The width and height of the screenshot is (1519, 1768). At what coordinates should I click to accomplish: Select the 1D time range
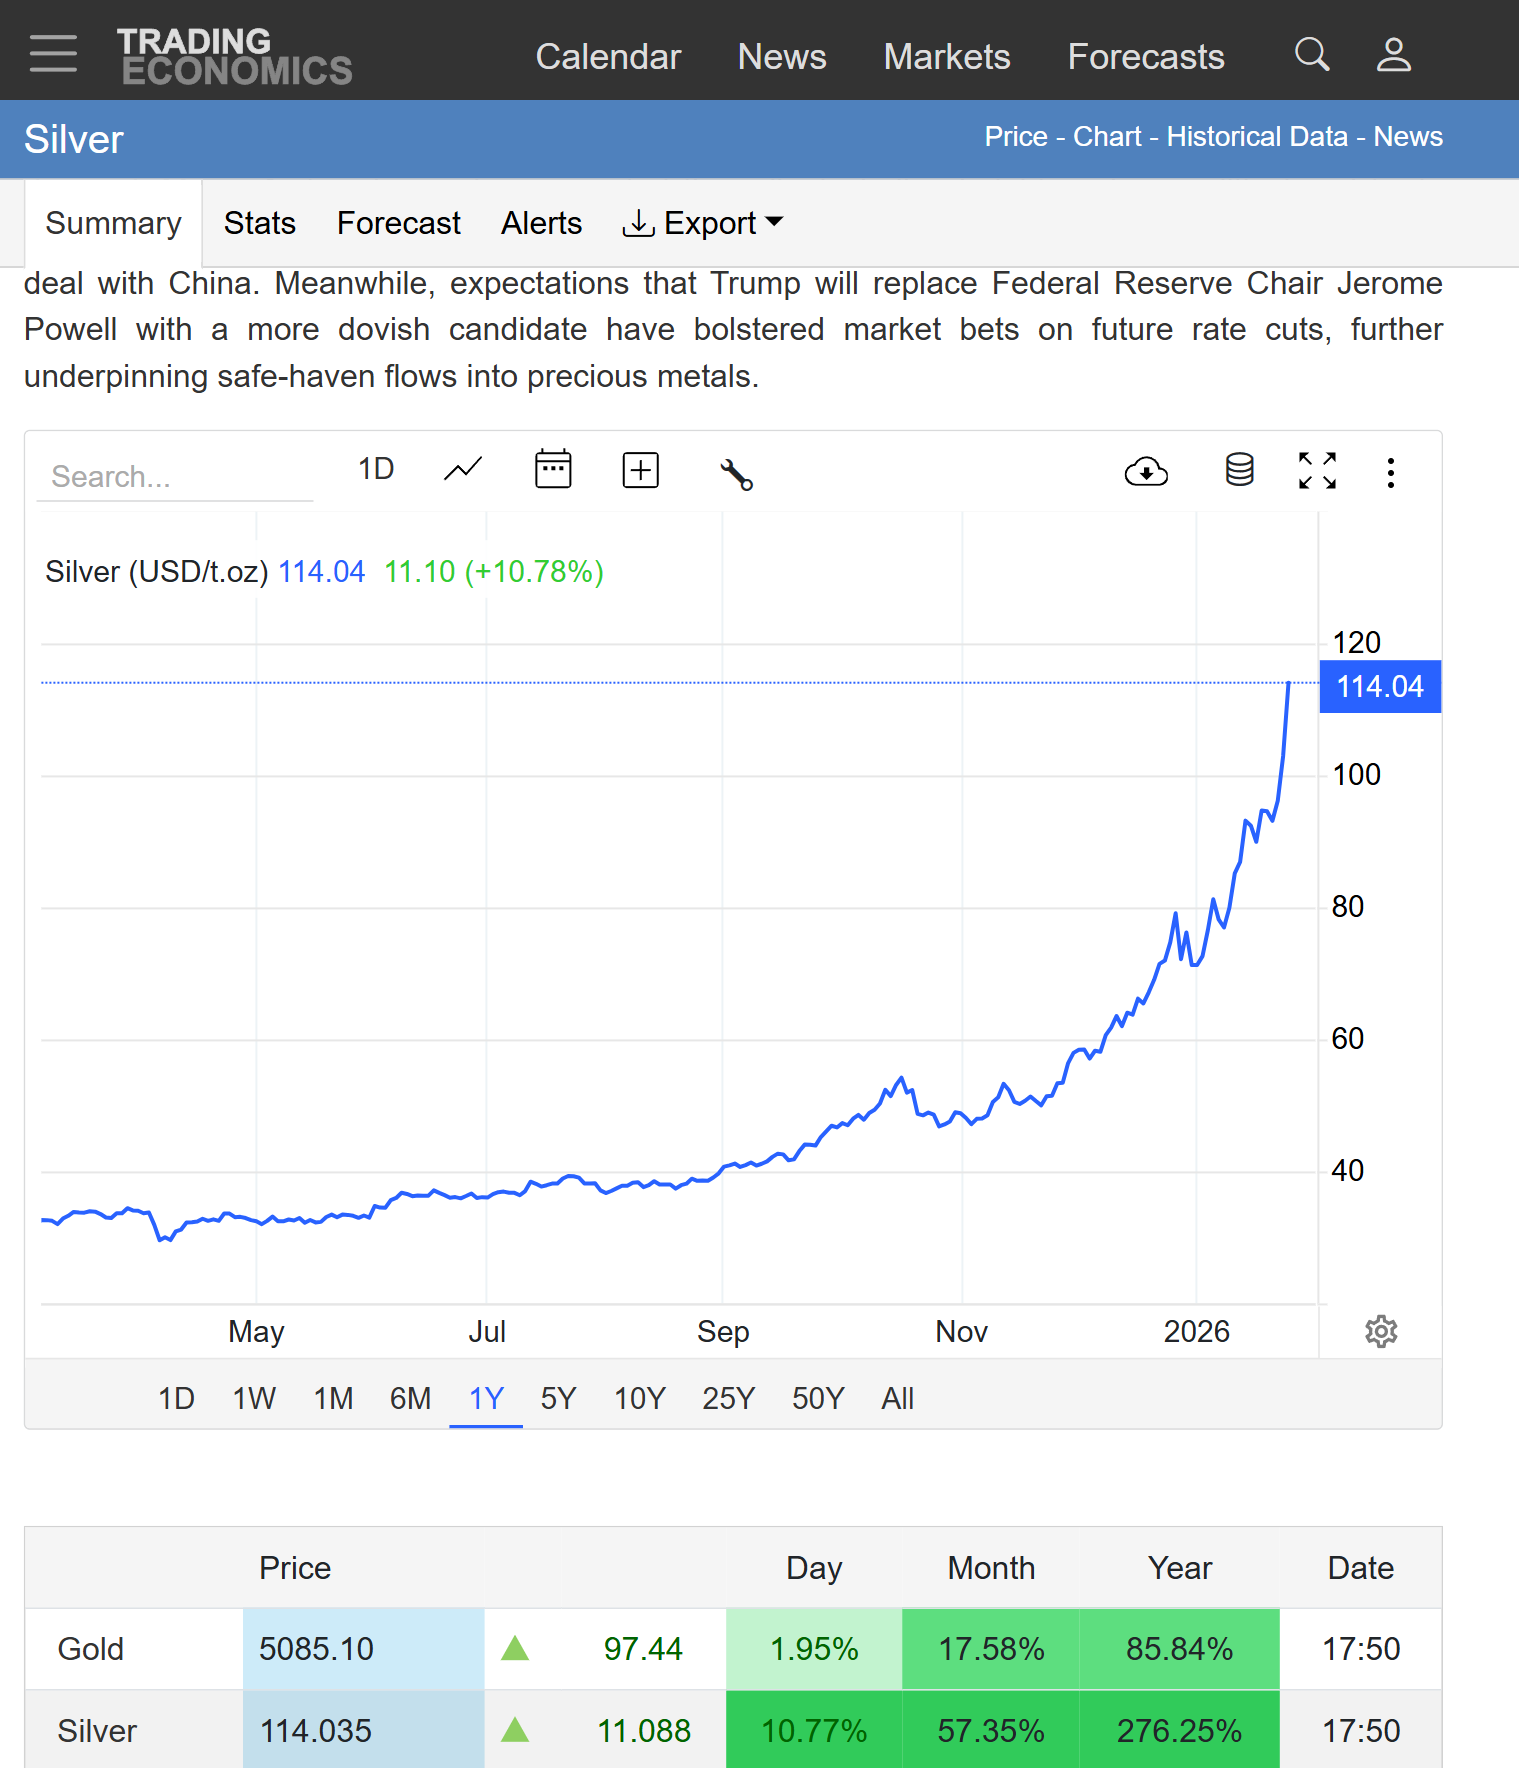176,1398
